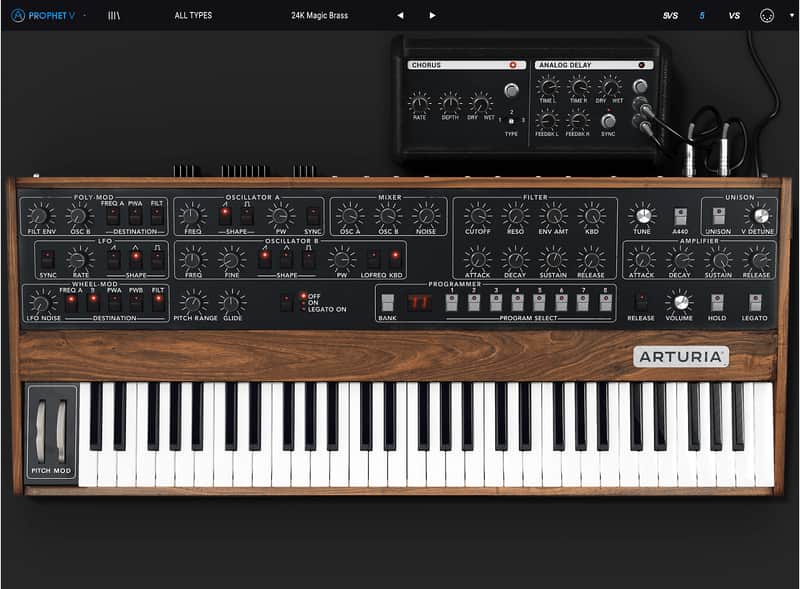Screen dimensions: 800x589
Task: Open the 24K Magic Brass preset name dropdown
Action: 320,14
